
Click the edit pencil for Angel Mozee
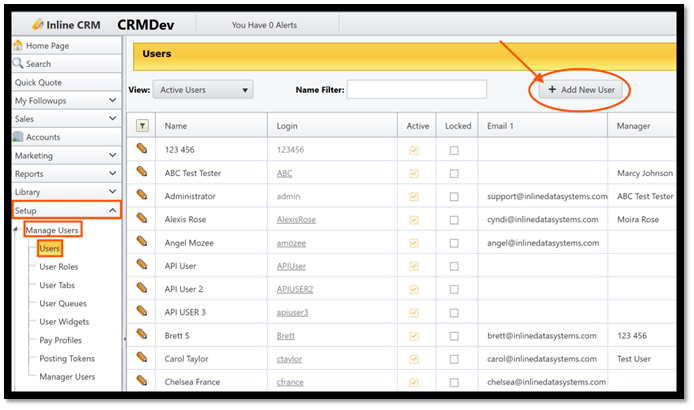click(142, 241)
